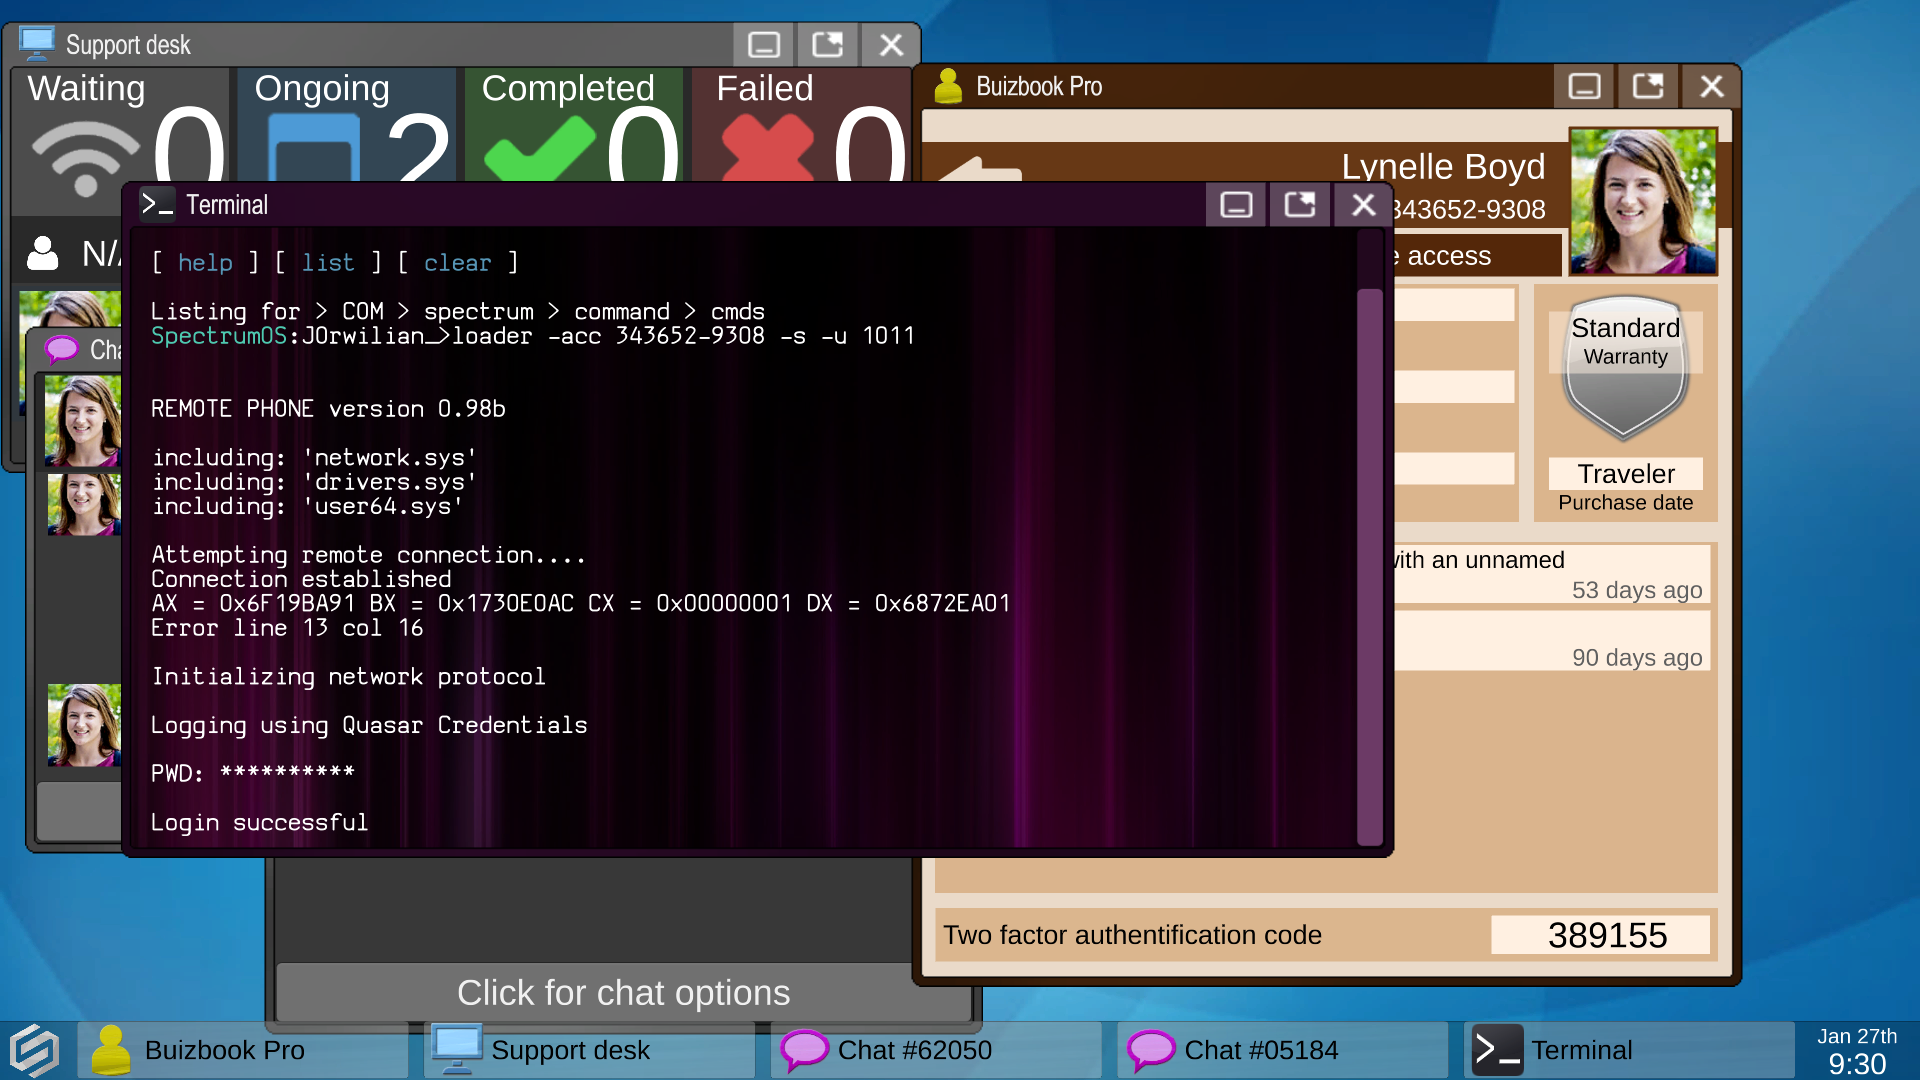Click the Ongoing phone icon
This screenshot has height=1080, width=1920.
click(314, 148)
